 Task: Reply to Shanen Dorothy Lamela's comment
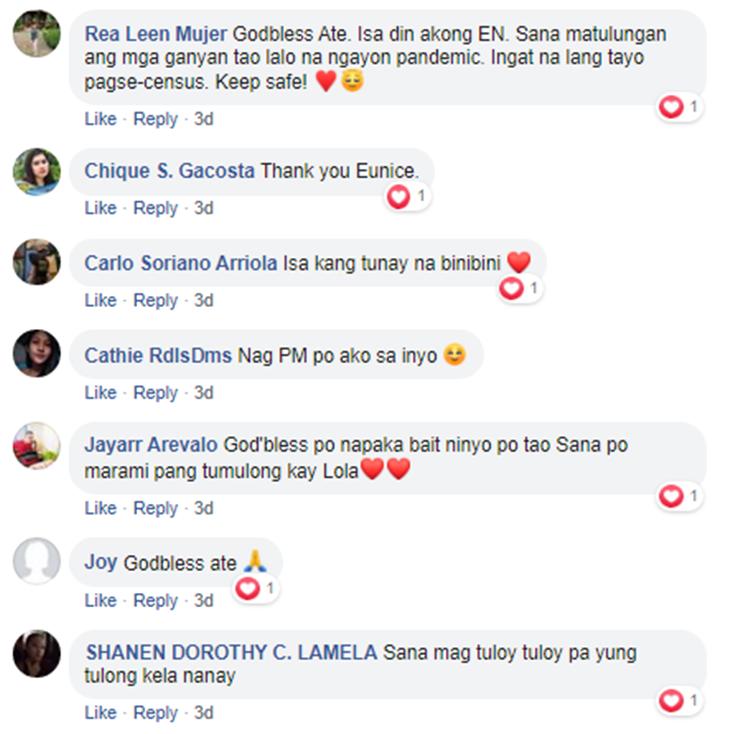point(155,713)
